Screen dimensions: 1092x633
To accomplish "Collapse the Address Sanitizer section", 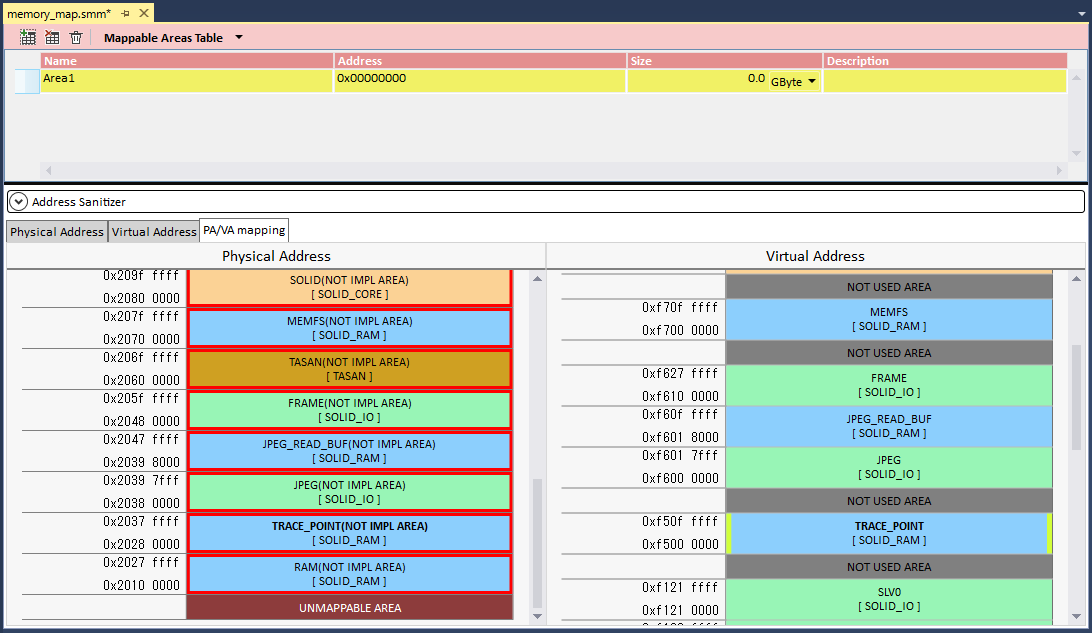I will click(x=18, y=202).
